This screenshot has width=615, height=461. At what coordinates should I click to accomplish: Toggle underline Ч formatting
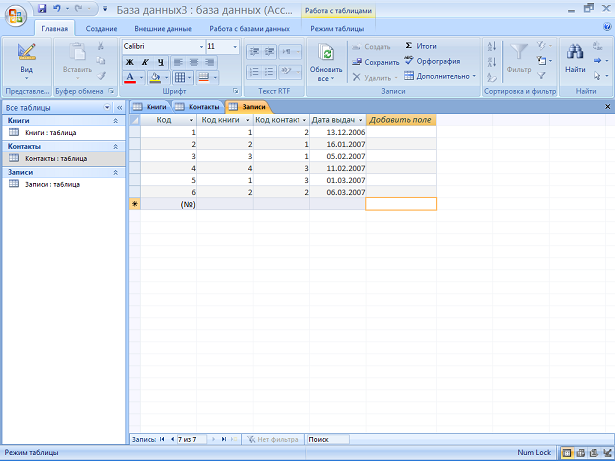(x=160, y=62)
